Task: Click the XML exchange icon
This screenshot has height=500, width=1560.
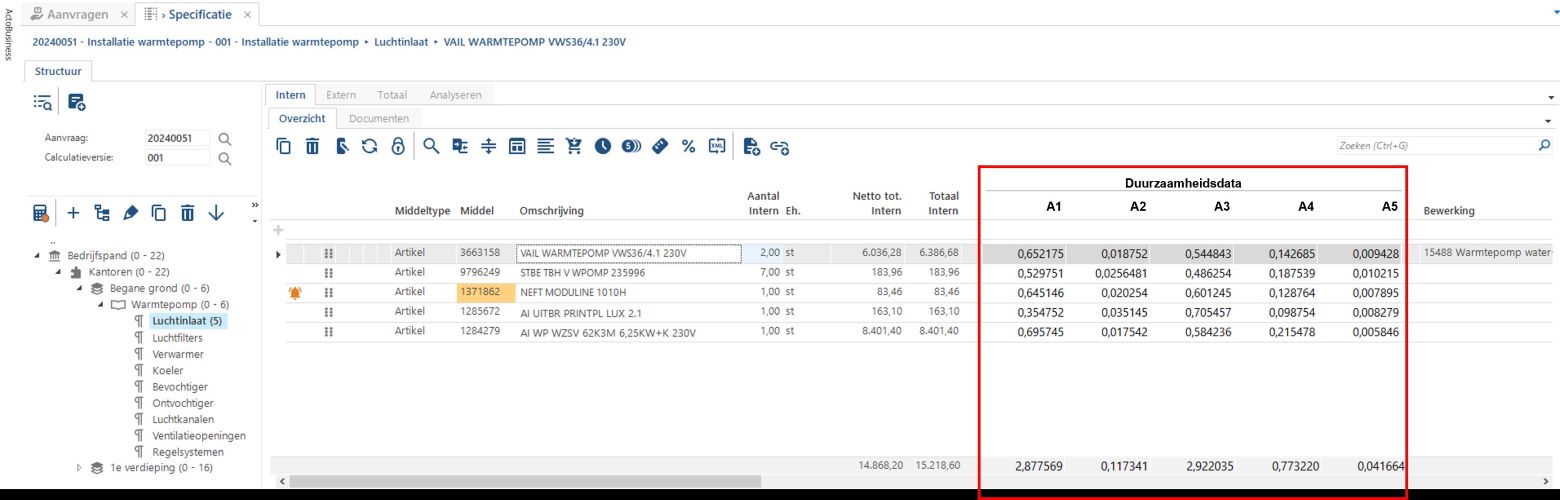Action: click(717, 146)
